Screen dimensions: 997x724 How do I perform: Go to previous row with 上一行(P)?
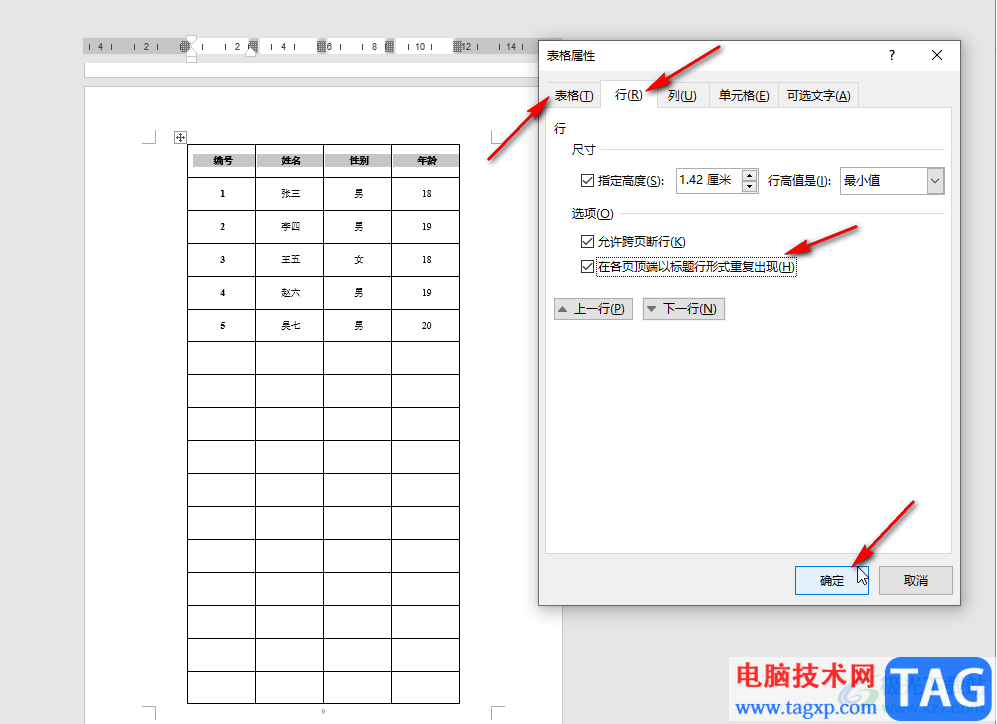click(593, 309)
